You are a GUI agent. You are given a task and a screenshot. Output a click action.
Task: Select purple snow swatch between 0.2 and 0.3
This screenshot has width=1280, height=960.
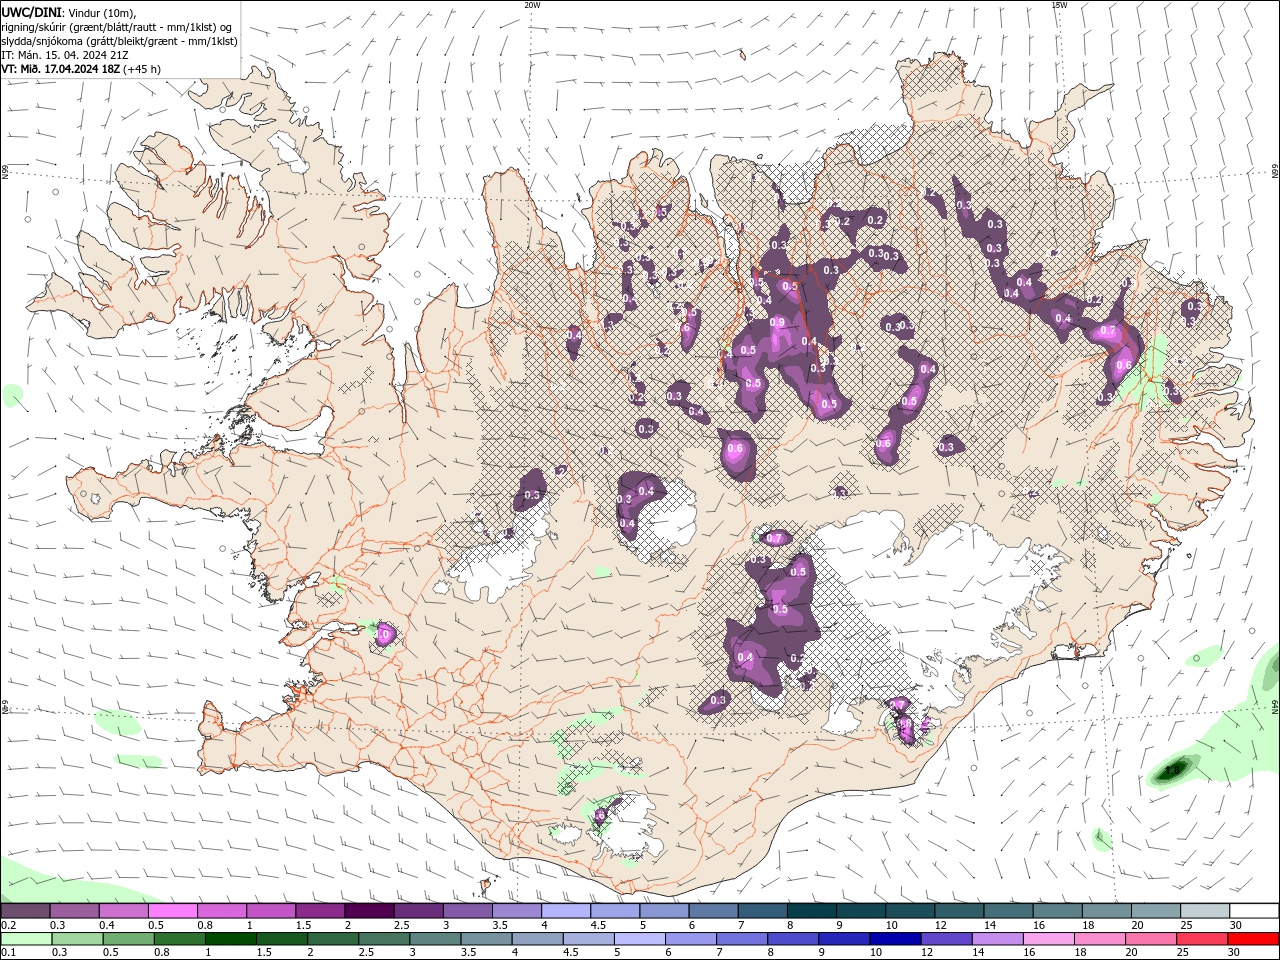pos(25,911)
